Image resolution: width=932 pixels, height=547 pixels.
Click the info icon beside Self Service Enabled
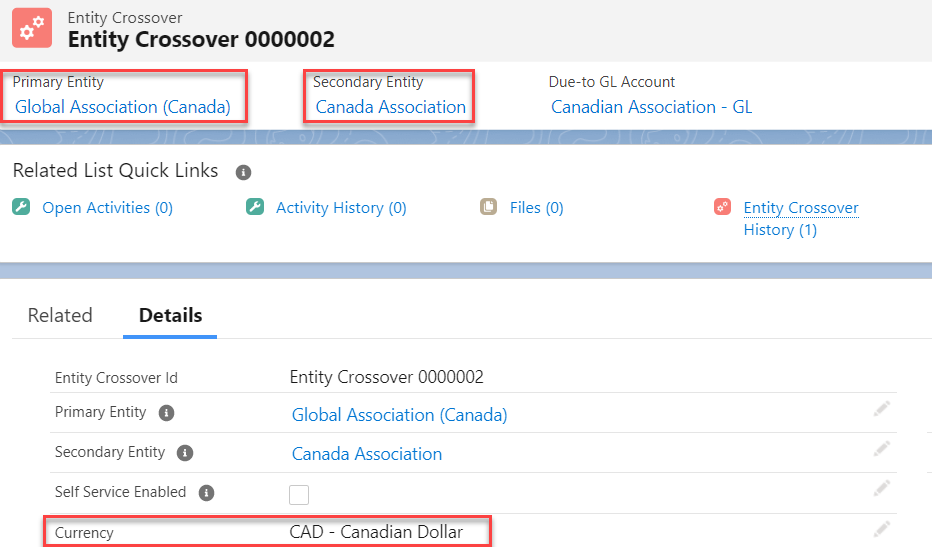[x=206, y=493]
